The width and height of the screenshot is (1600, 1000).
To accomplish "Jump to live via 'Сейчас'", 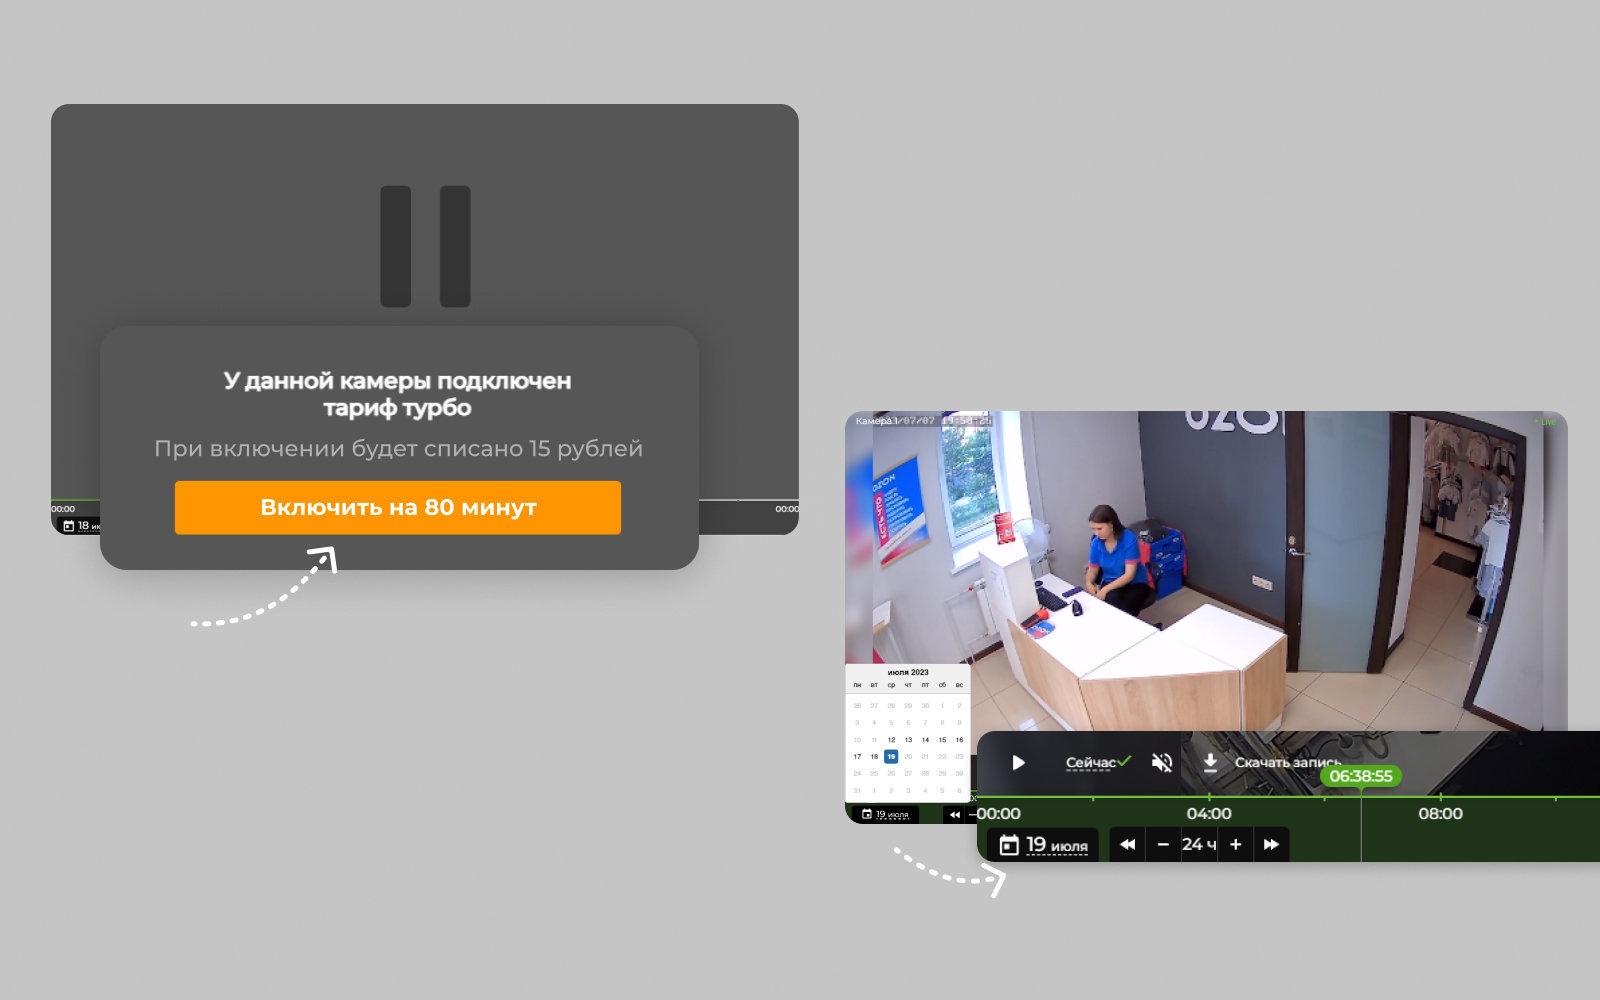I will [x=1091, y=763].
